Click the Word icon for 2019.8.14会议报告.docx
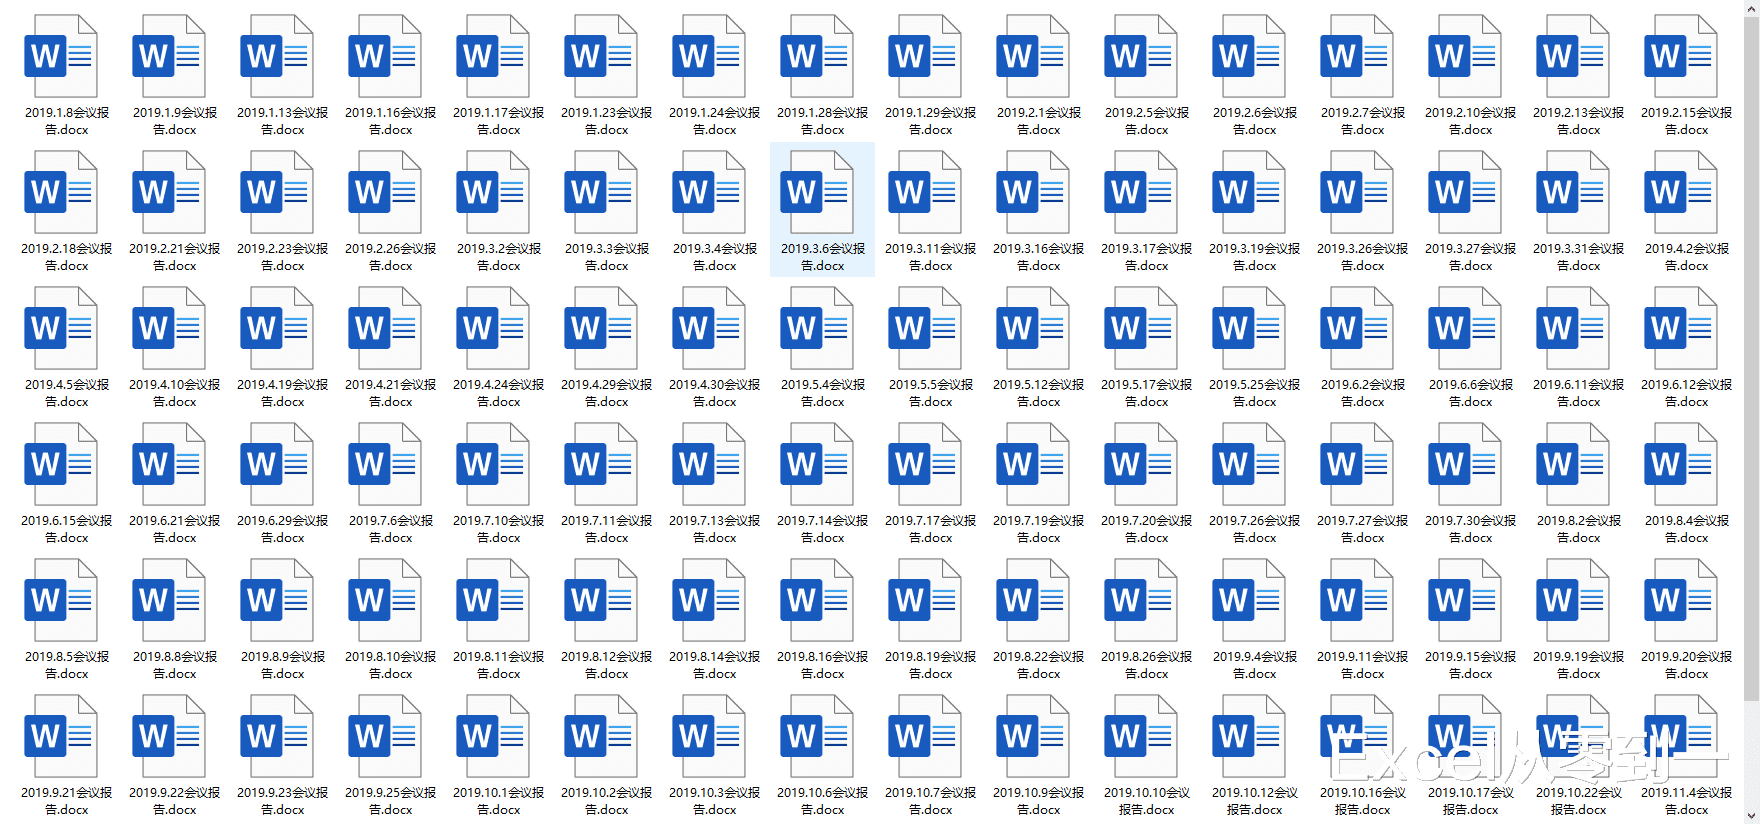1760x824 pixels. click(709, 600)
